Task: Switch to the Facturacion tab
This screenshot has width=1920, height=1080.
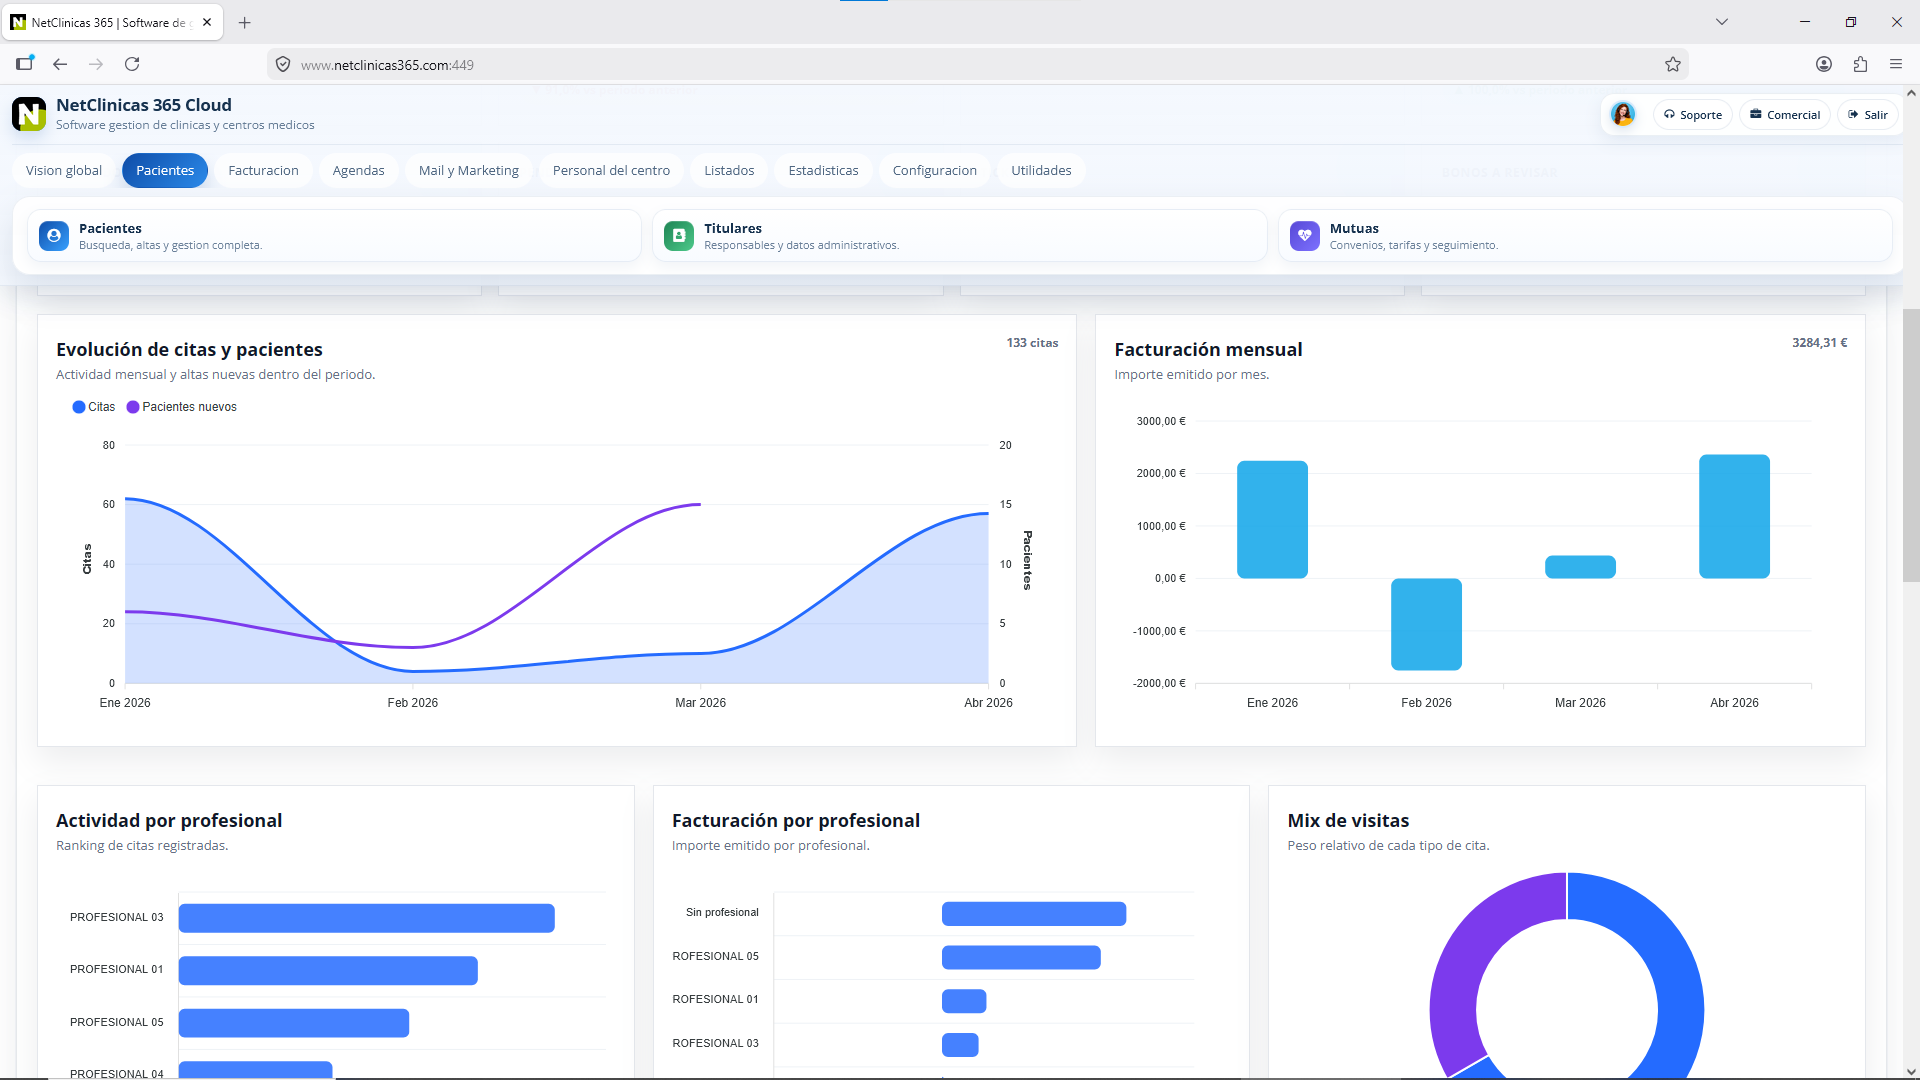Action: point(263,171)
